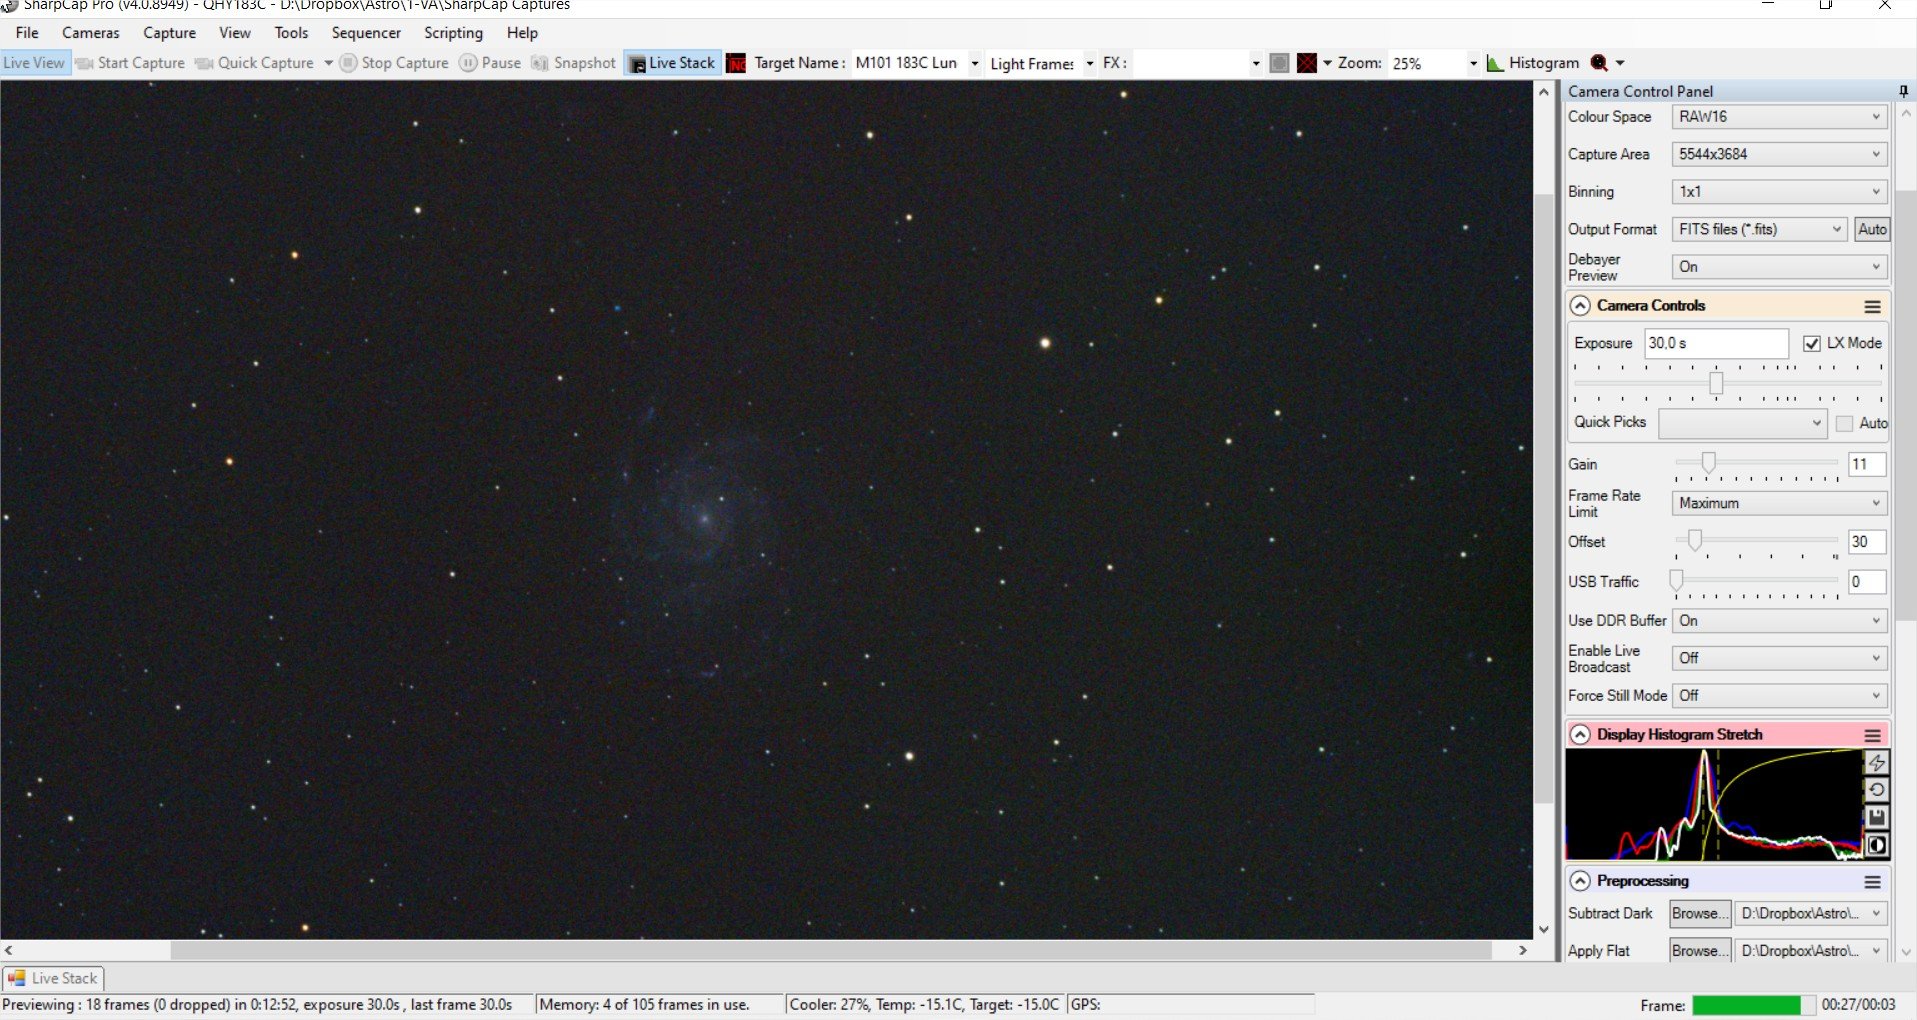Click the auto-stretch lightning bolt icon

pos(1877,762)
